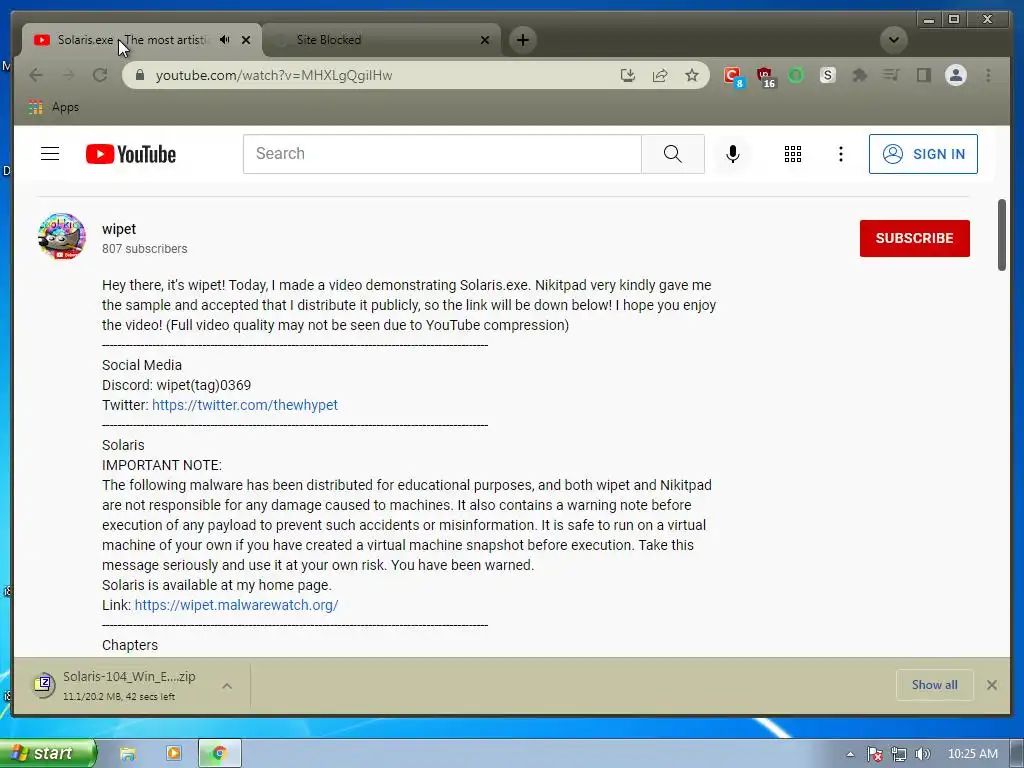Open the uBlock extension showing 16
The image size is (1024, 768).
765,76
